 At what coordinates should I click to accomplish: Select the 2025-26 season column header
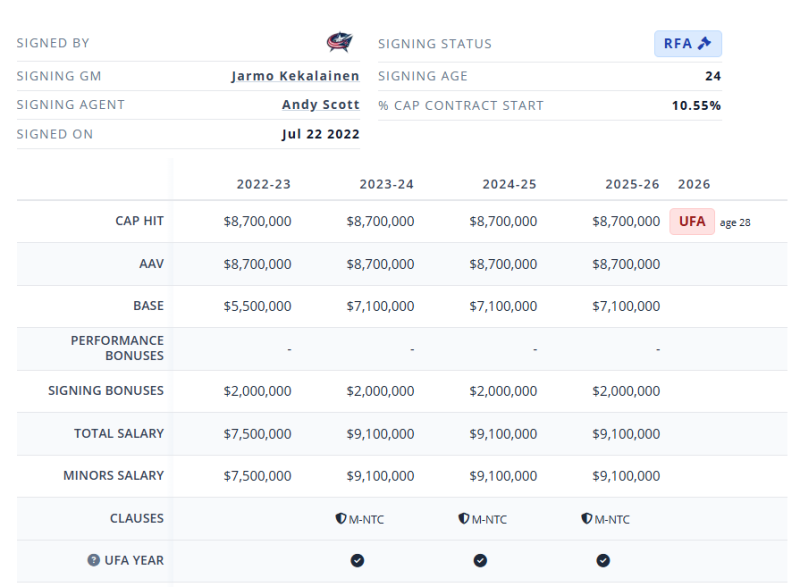click(x=632, y=185)
